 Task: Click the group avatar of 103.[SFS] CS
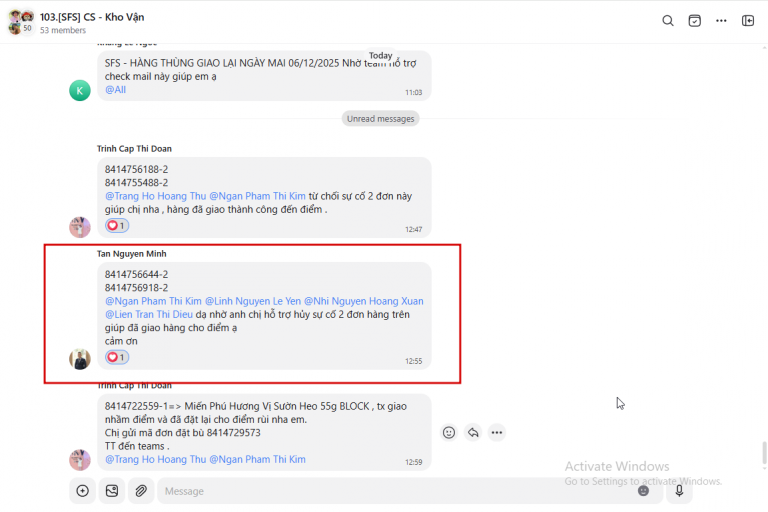pos(21,22)
